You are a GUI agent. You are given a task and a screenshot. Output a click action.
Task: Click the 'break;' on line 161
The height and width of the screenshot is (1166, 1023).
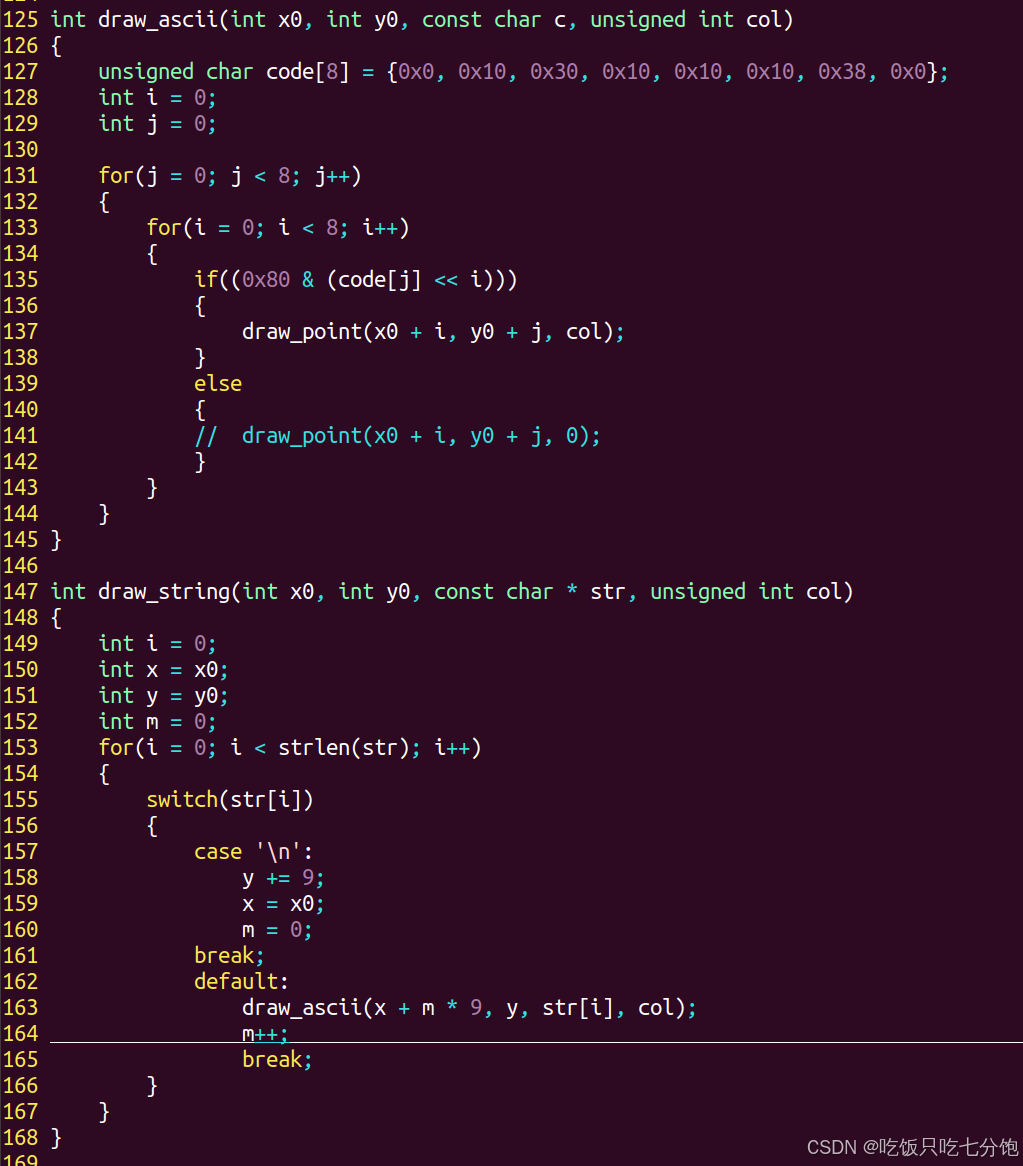229,956
